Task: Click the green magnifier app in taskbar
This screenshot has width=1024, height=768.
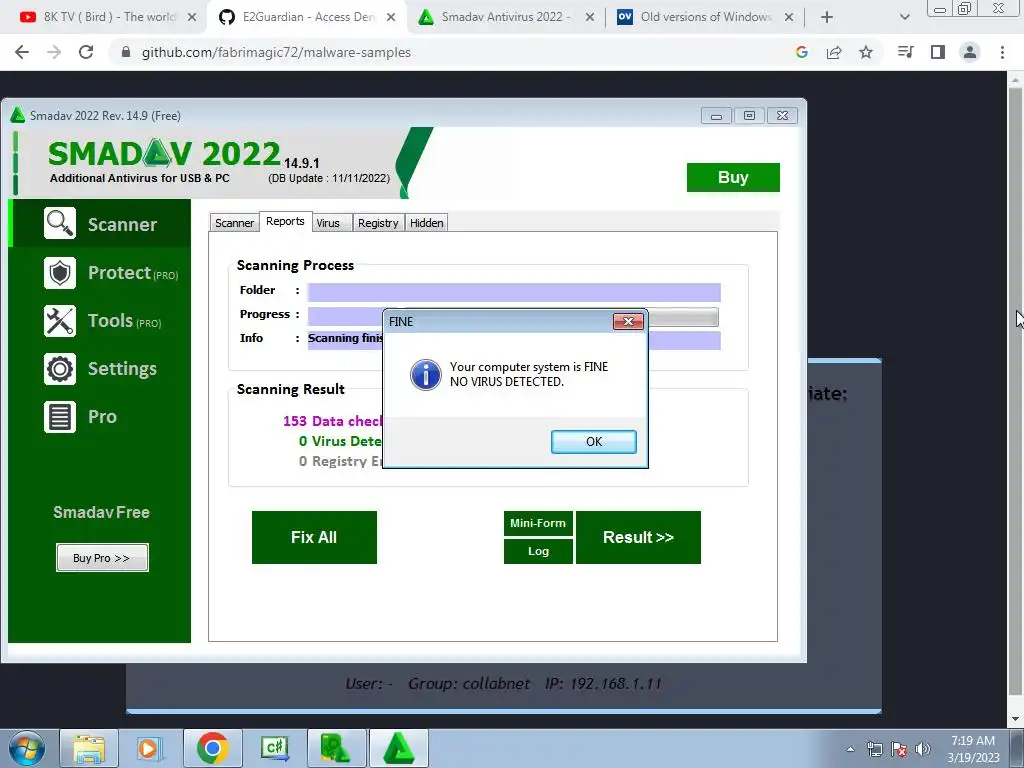Action: [x=337, y=748]
